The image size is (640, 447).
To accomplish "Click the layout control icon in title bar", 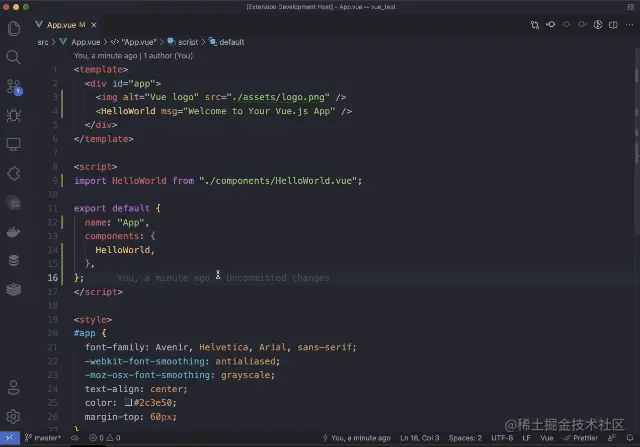I will coord(630,7).
